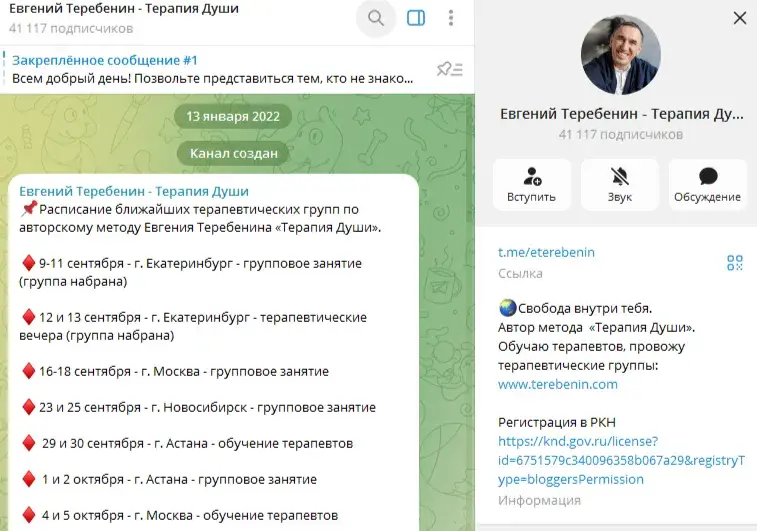Click the subscriber count in chat header

(x=70, y=28)
